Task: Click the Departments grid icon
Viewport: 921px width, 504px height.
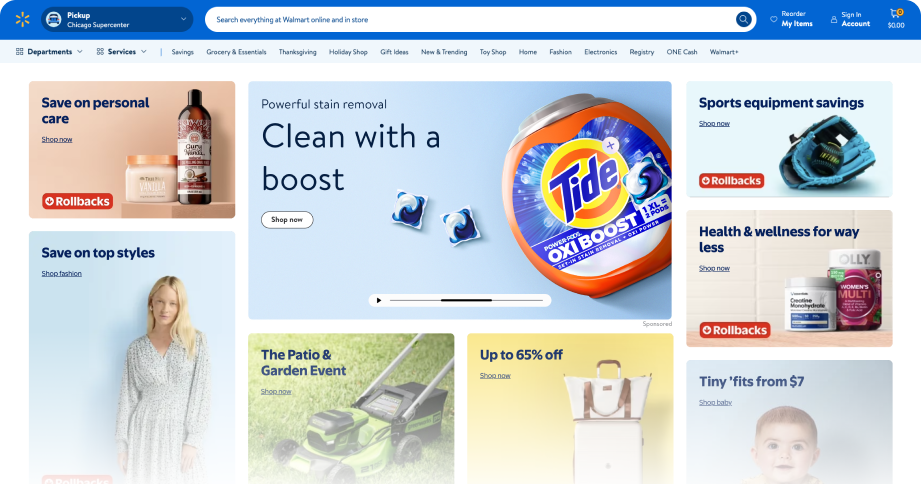Action: (19, 52)
